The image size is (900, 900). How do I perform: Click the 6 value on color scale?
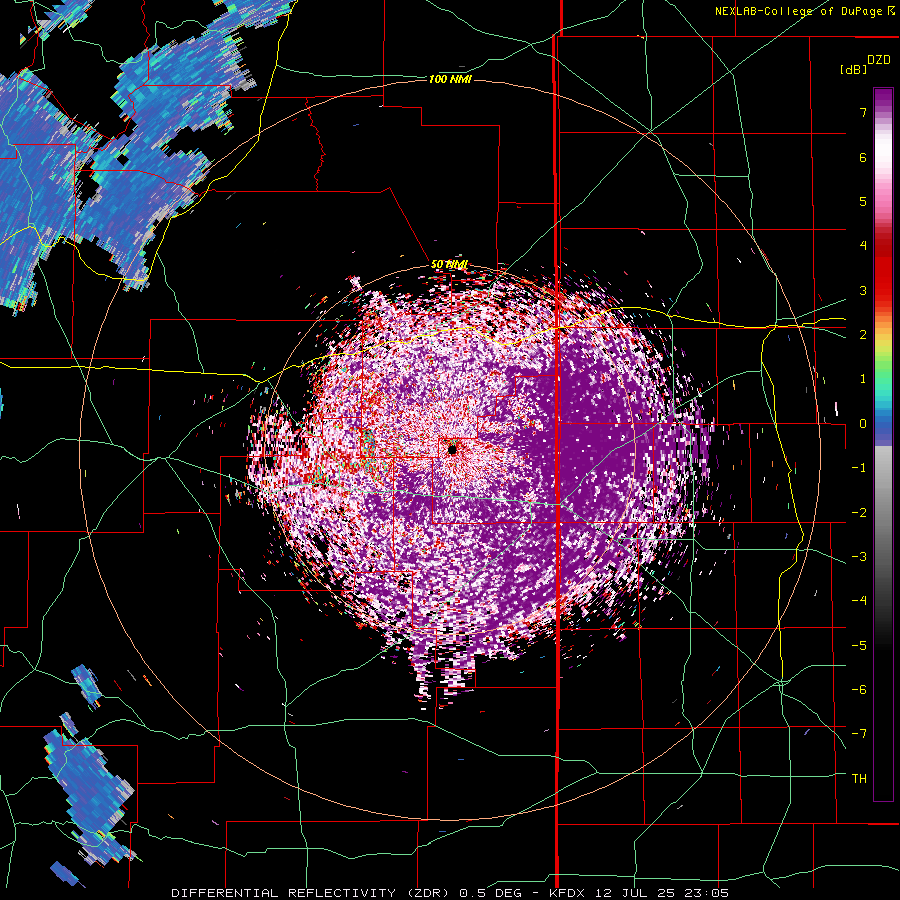pyautogui.click(x=863, y=157)
